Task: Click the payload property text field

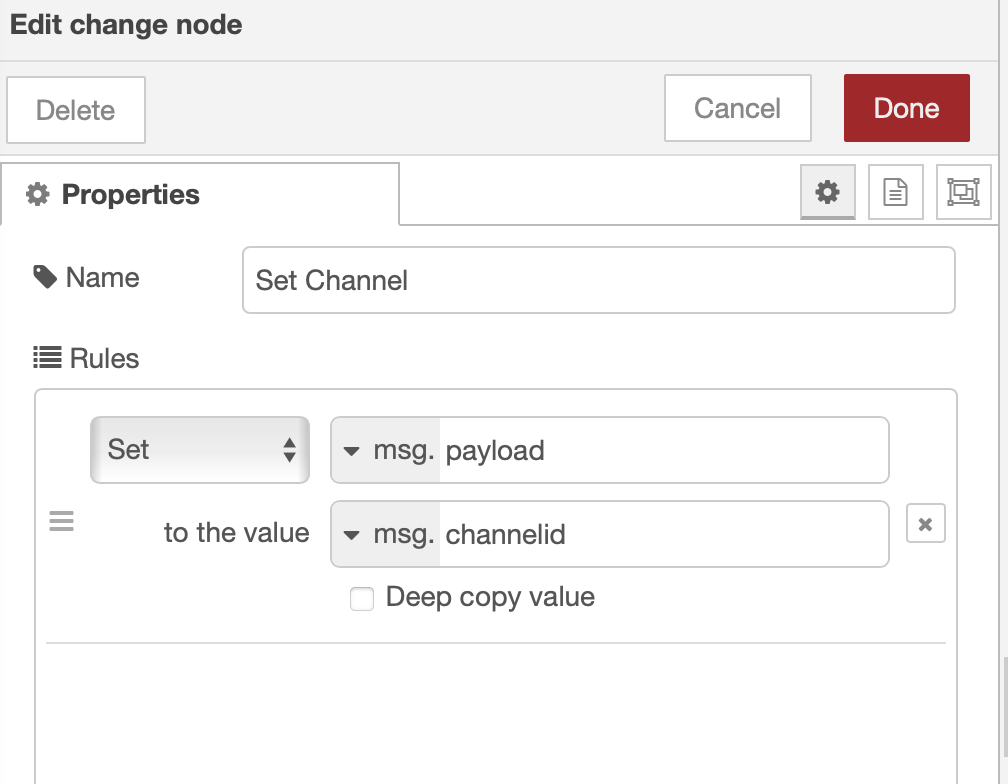Action: pos(662,450)
